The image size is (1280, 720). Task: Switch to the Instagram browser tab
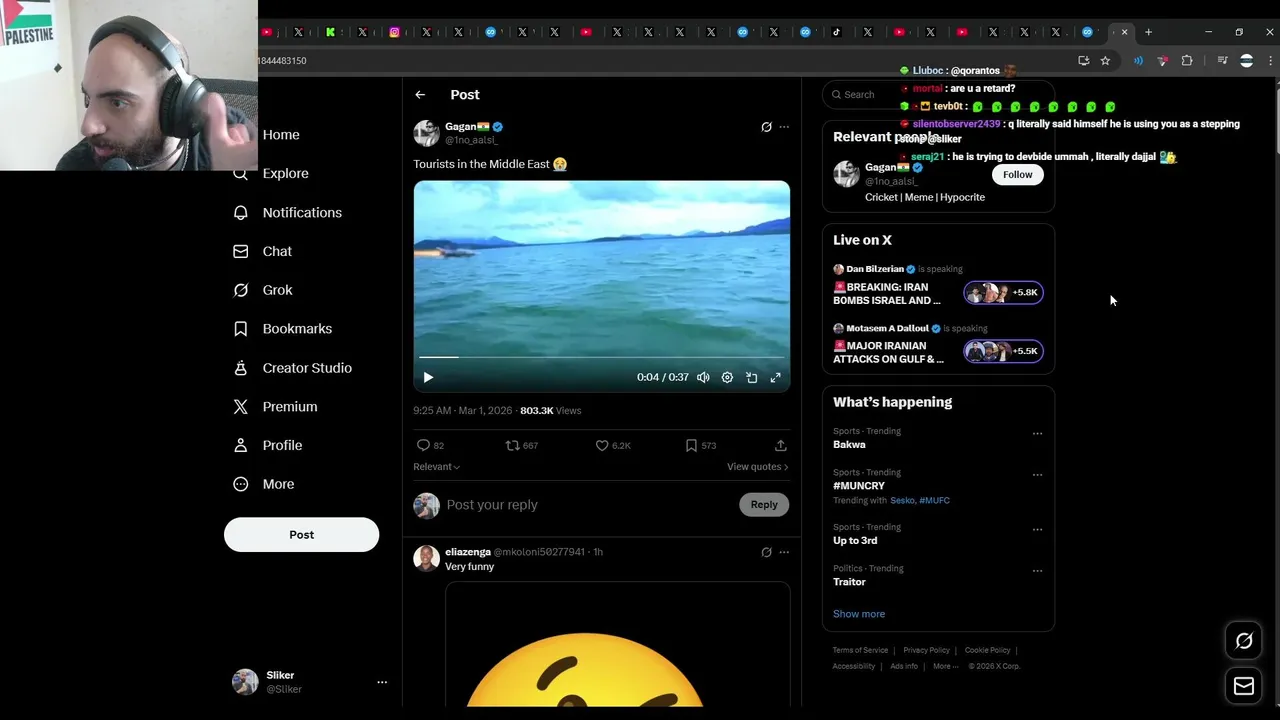(395, 32)
